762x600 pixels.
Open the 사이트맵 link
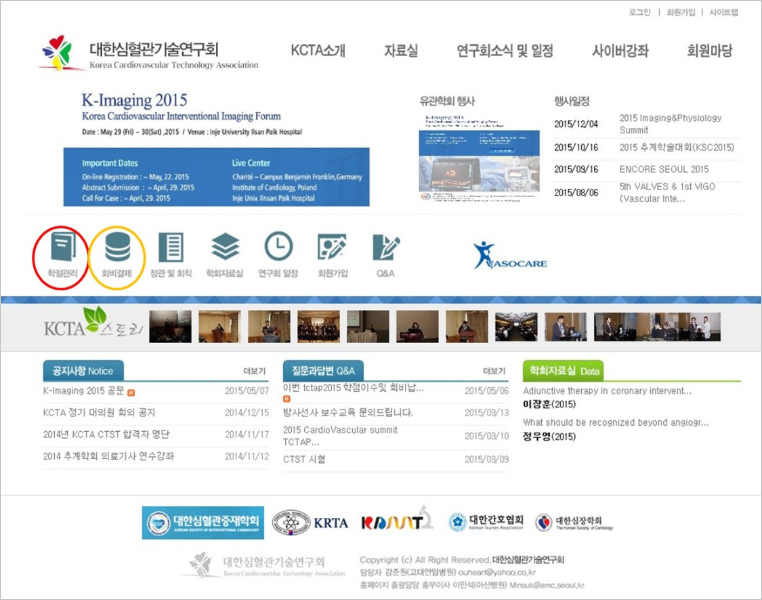click(723, 12)
